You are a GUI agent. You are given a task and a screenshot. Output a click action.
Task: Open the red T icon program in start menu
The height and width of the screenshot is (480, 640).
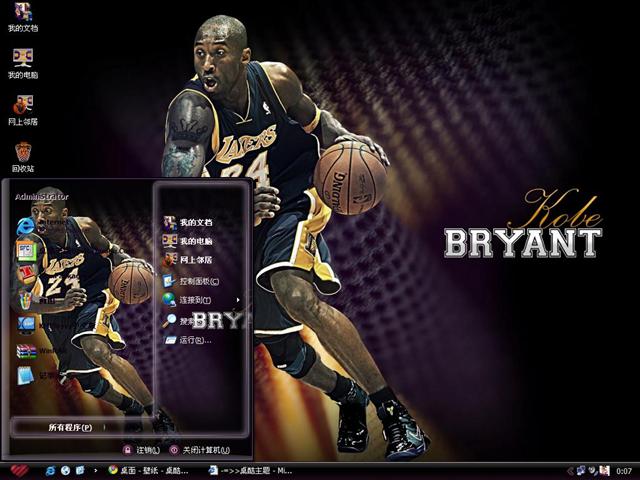tap(26, 274)
